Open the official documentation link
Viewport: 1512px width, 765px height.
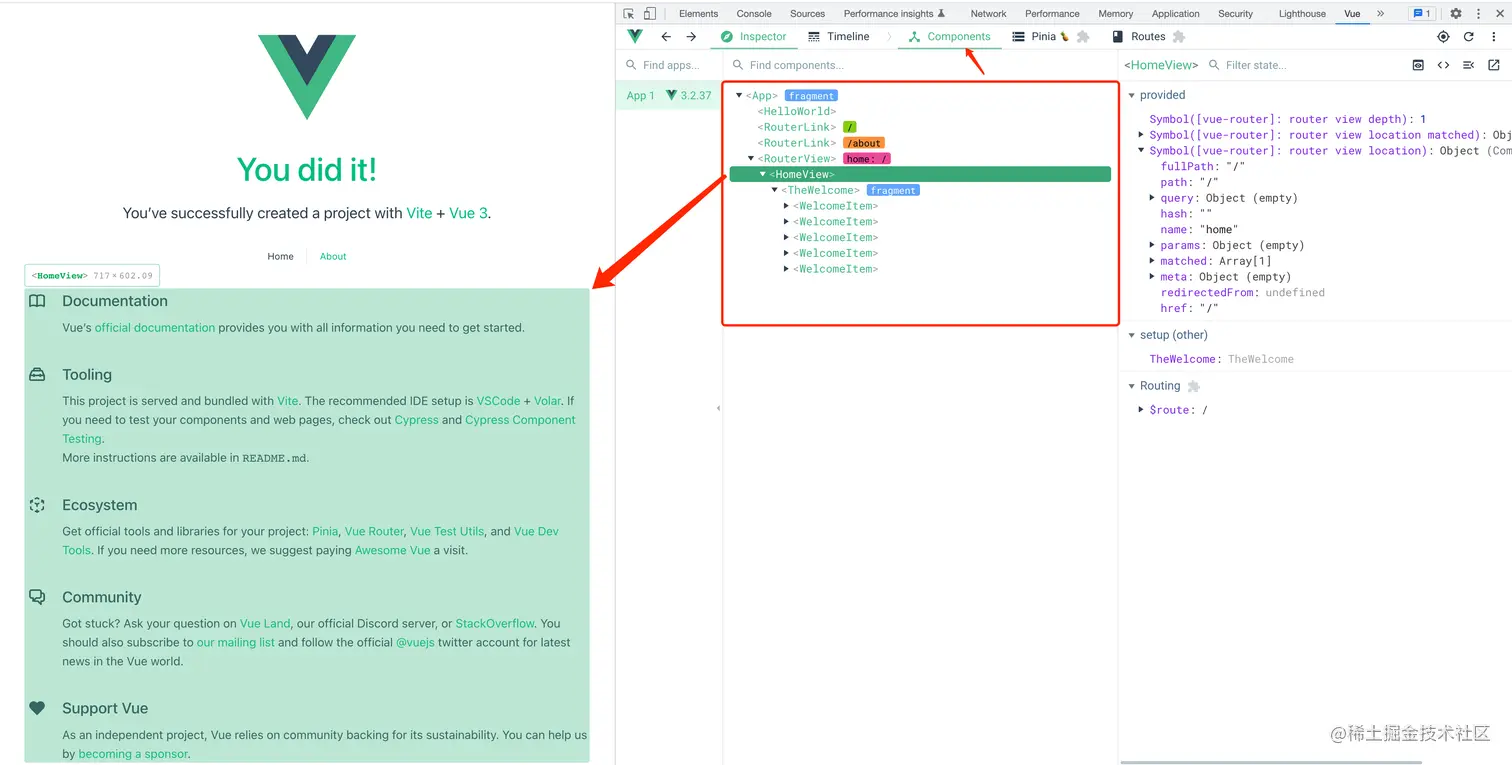point(155,328)
